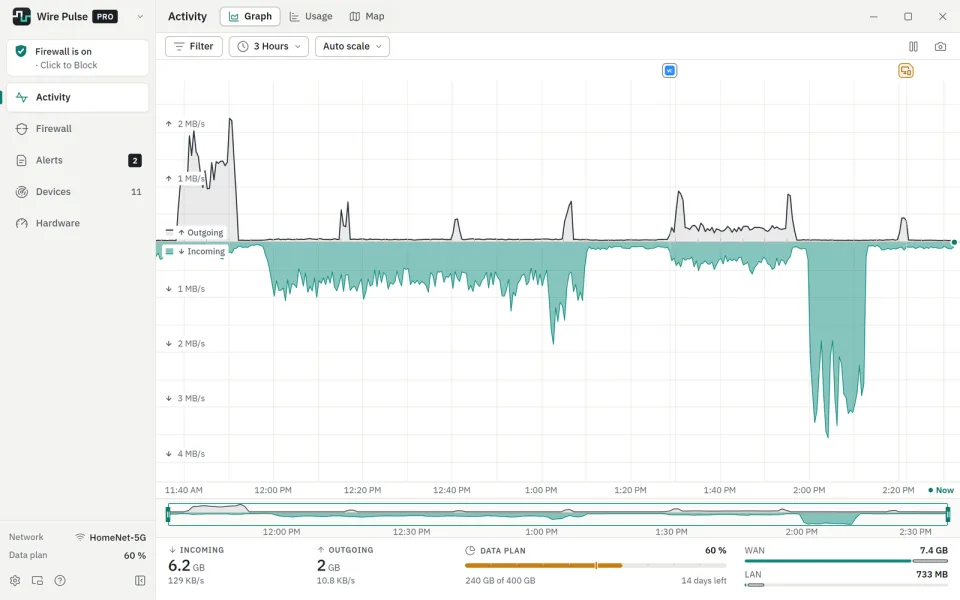Collapse the sidebar panel
The image size is (960, 600).
tap(140, 580)
